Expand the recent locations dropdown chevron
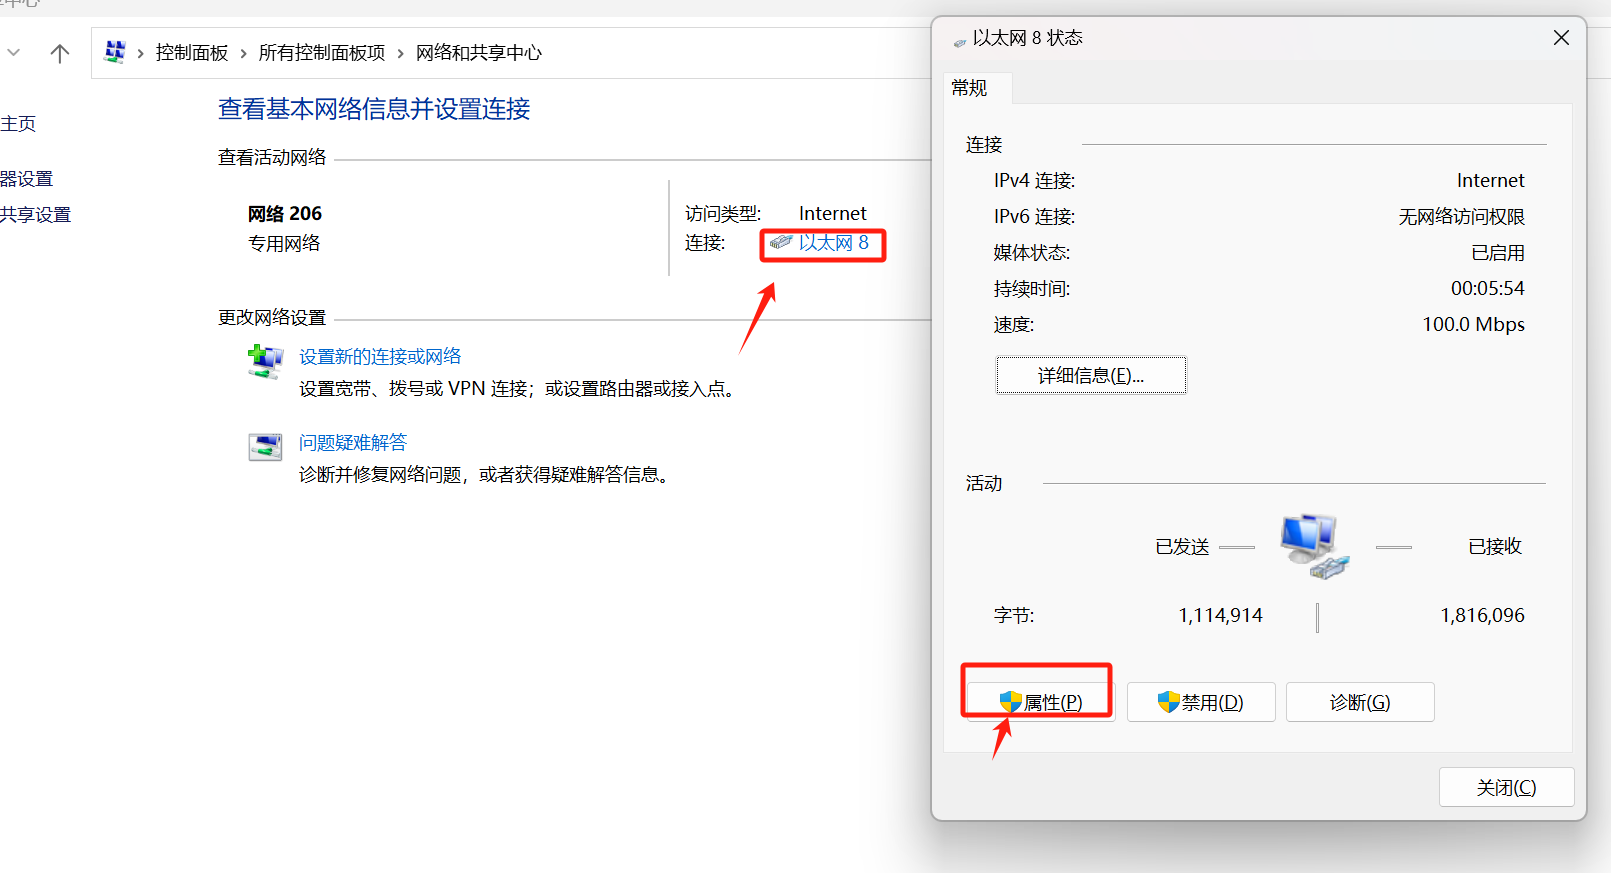1611x873 pixels. pyautogui.click(x=14, y=53)
